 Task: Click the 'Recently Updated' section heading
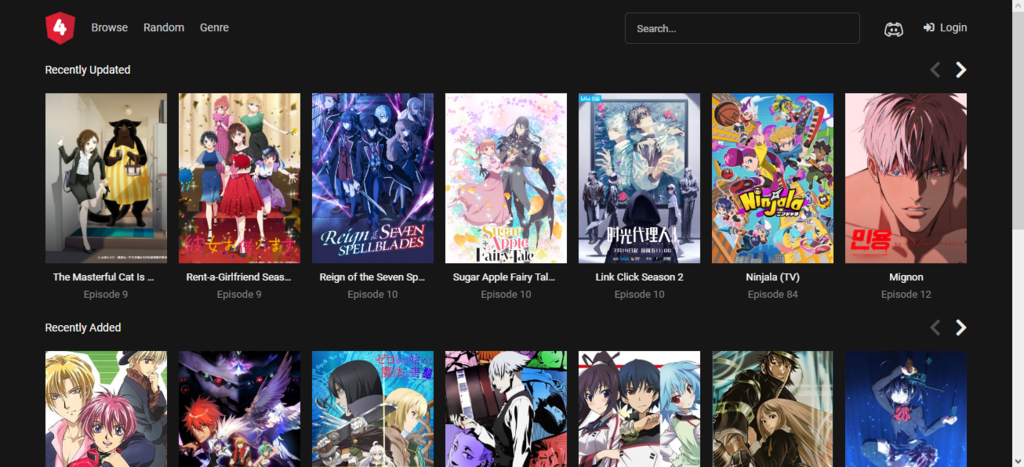[88, 70]
